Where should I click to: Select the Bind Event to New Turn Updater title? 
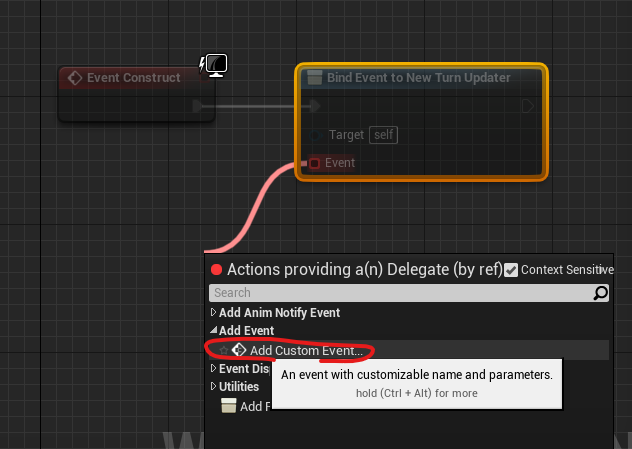418,77
